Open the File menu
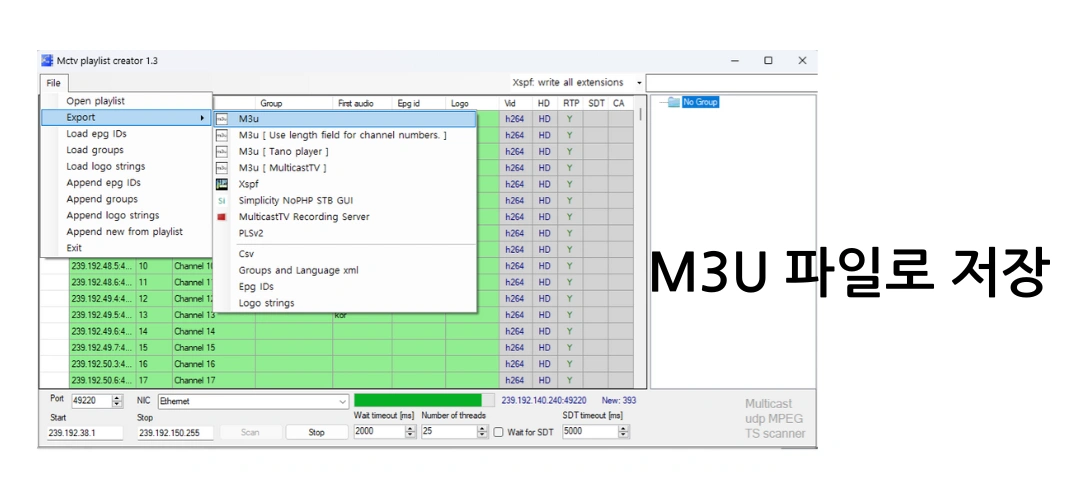The width and height of the screenshot is (1080, 500). point(54,83)
